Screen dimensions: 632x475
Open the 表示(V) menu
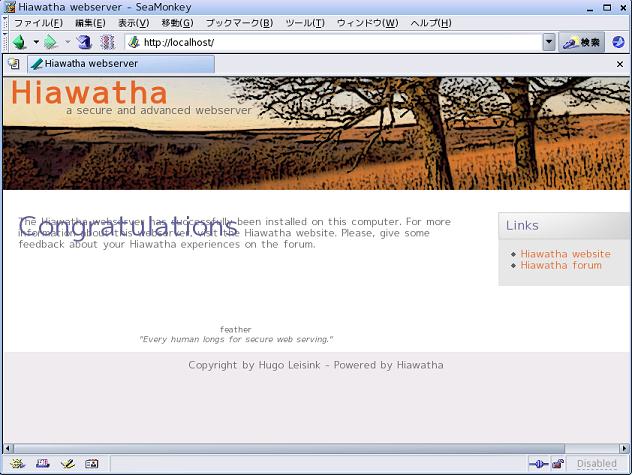133,23
